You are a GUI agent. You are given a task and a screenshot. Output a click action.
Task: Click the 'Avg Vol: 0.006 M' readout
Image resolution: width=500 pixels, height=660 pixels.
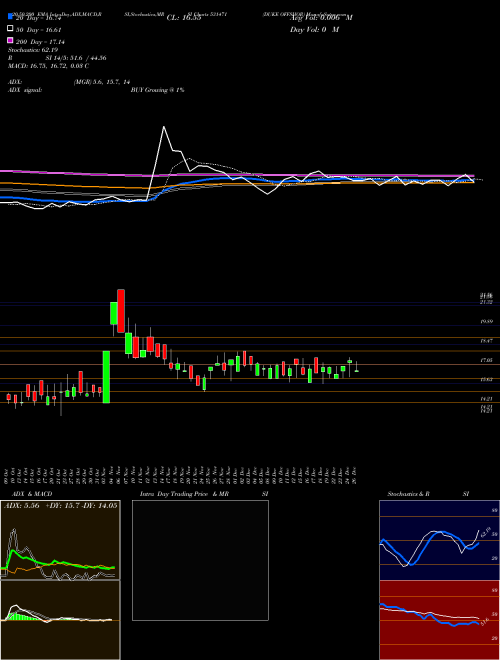point(321,18)
